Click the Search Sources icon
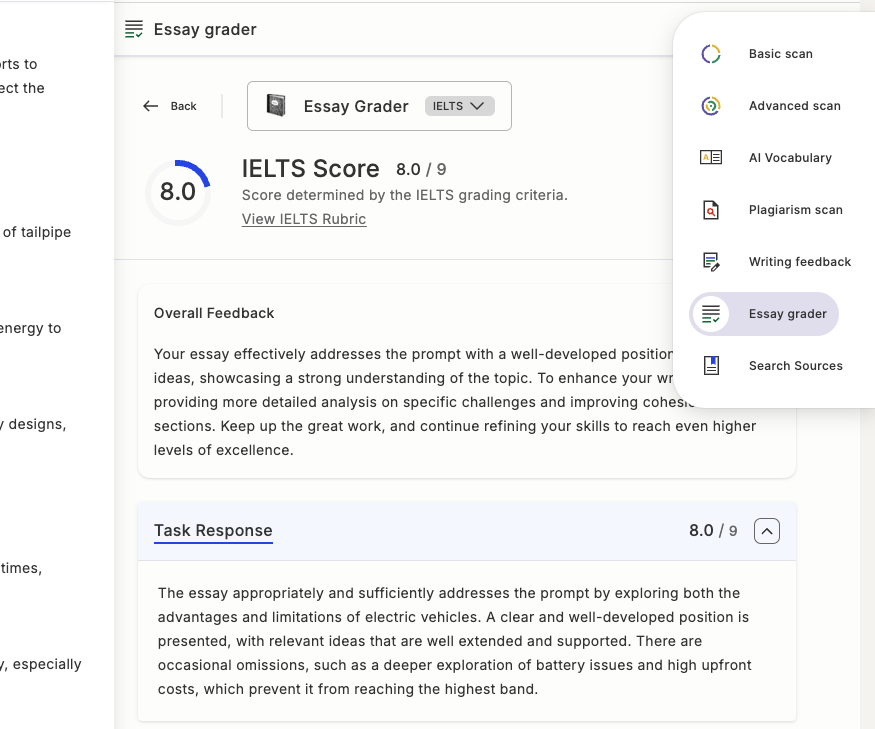Screen dimensions: 875x729 (711, 366)
